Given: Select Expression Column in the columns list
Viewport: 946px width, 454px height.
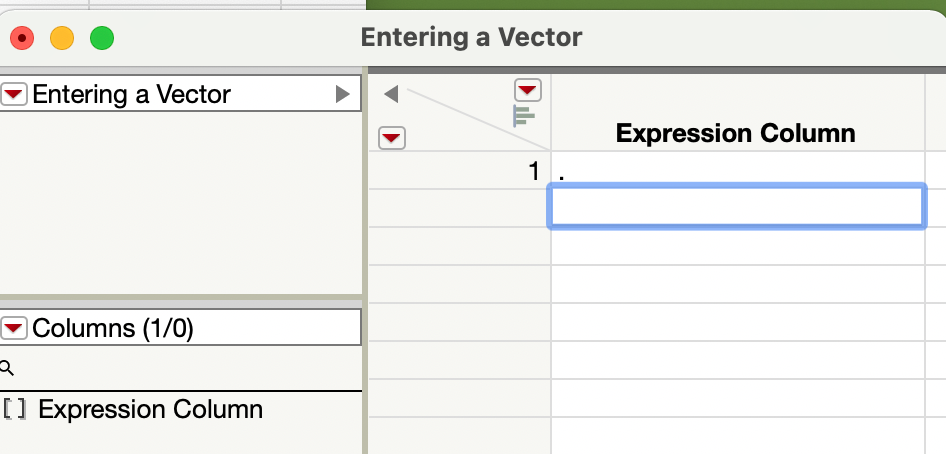Looking at the screenshot, I should point(150,410).
